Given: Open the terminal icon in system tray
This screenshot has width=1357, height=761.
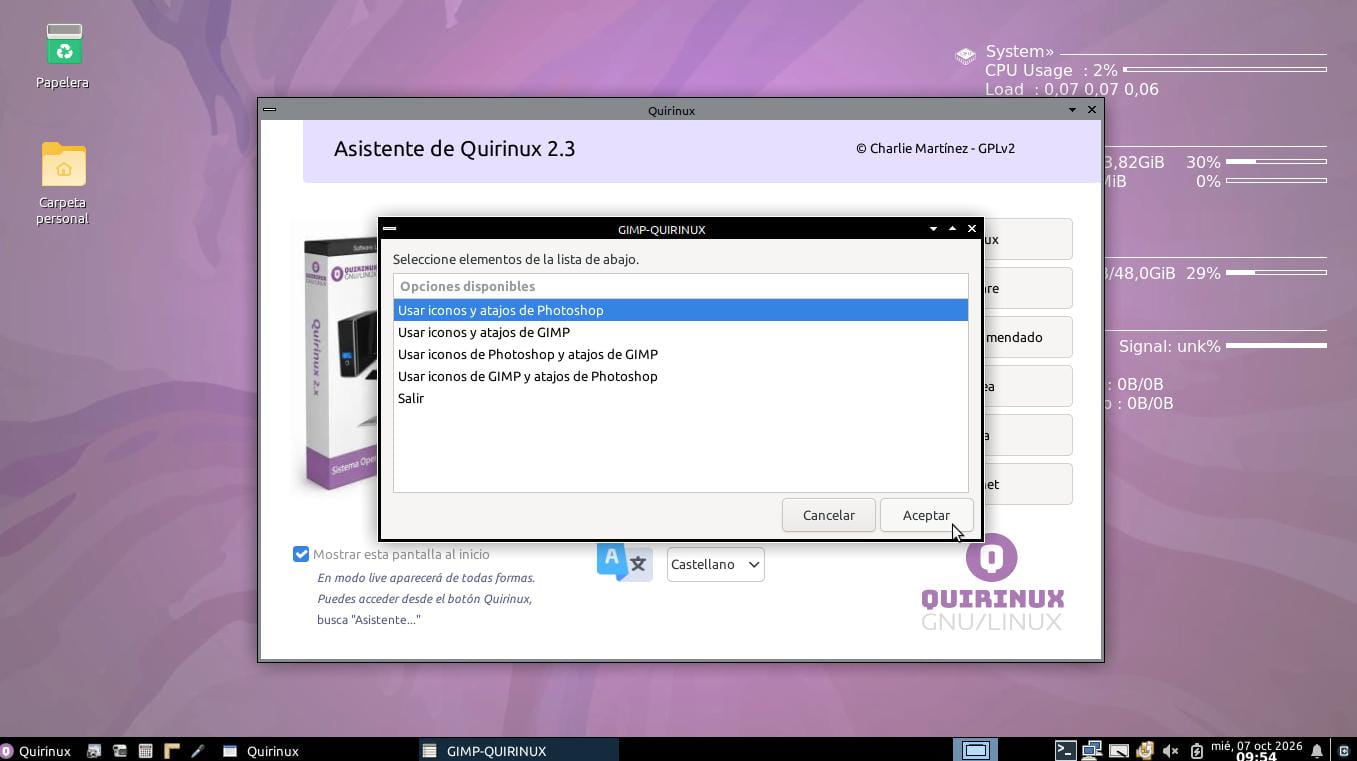Looking at the screenshot, I should (1065, 750).
